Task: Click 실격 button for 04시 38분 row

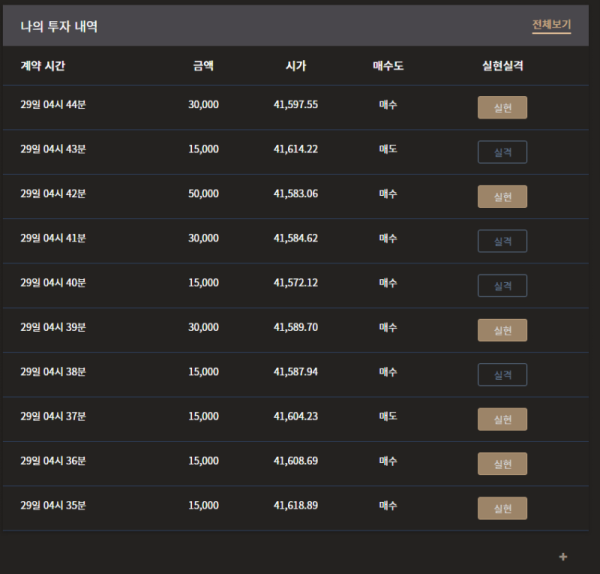Action: (x=502, y=375)
